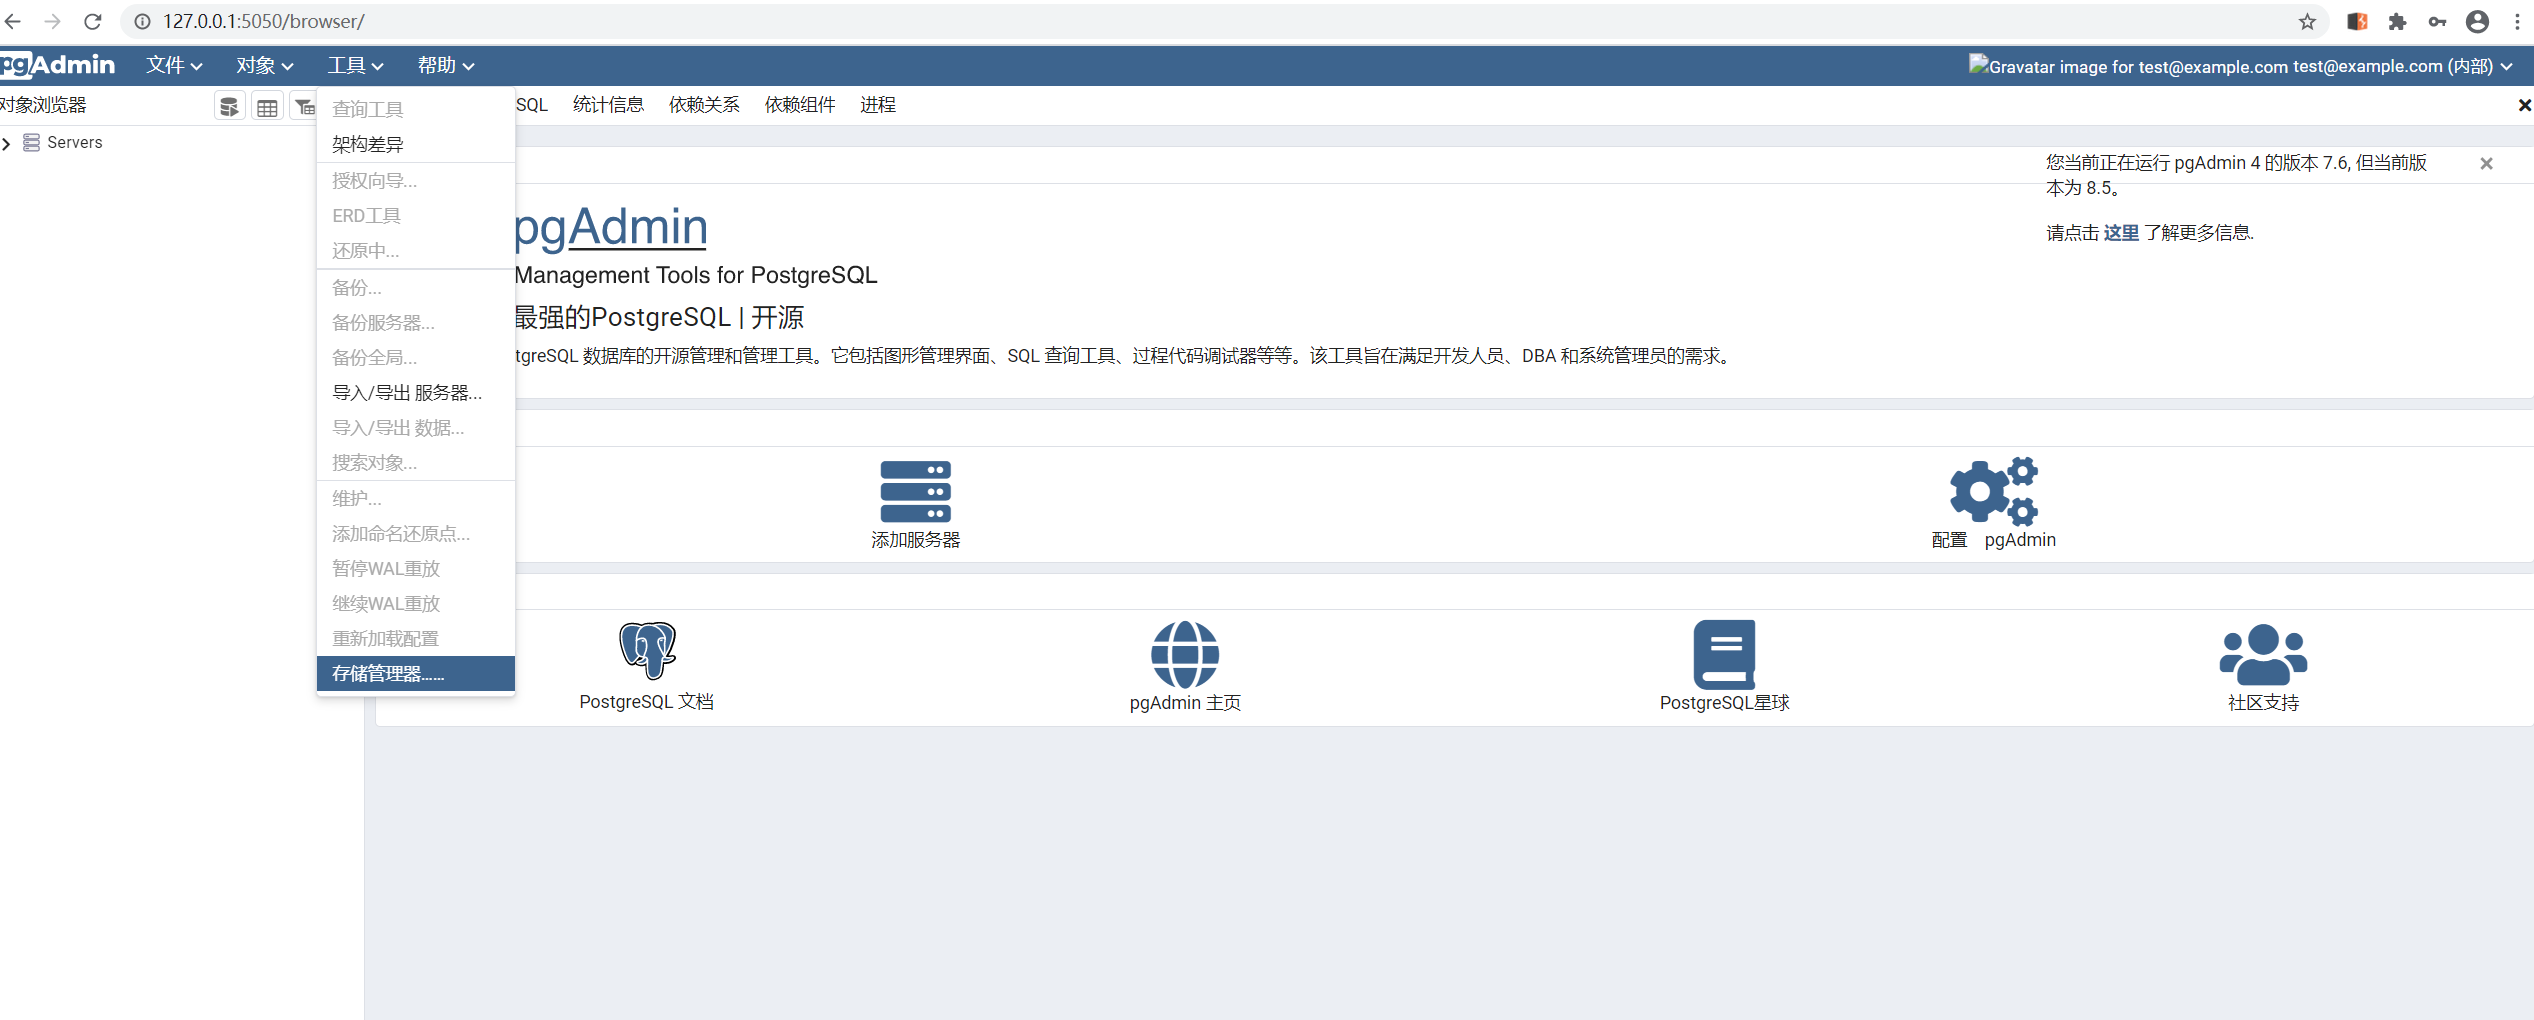Screen dimensions: 2534x1020
Task: Click the orange extension icon in Chrome toolbar
Action: tap(2357, 21)
